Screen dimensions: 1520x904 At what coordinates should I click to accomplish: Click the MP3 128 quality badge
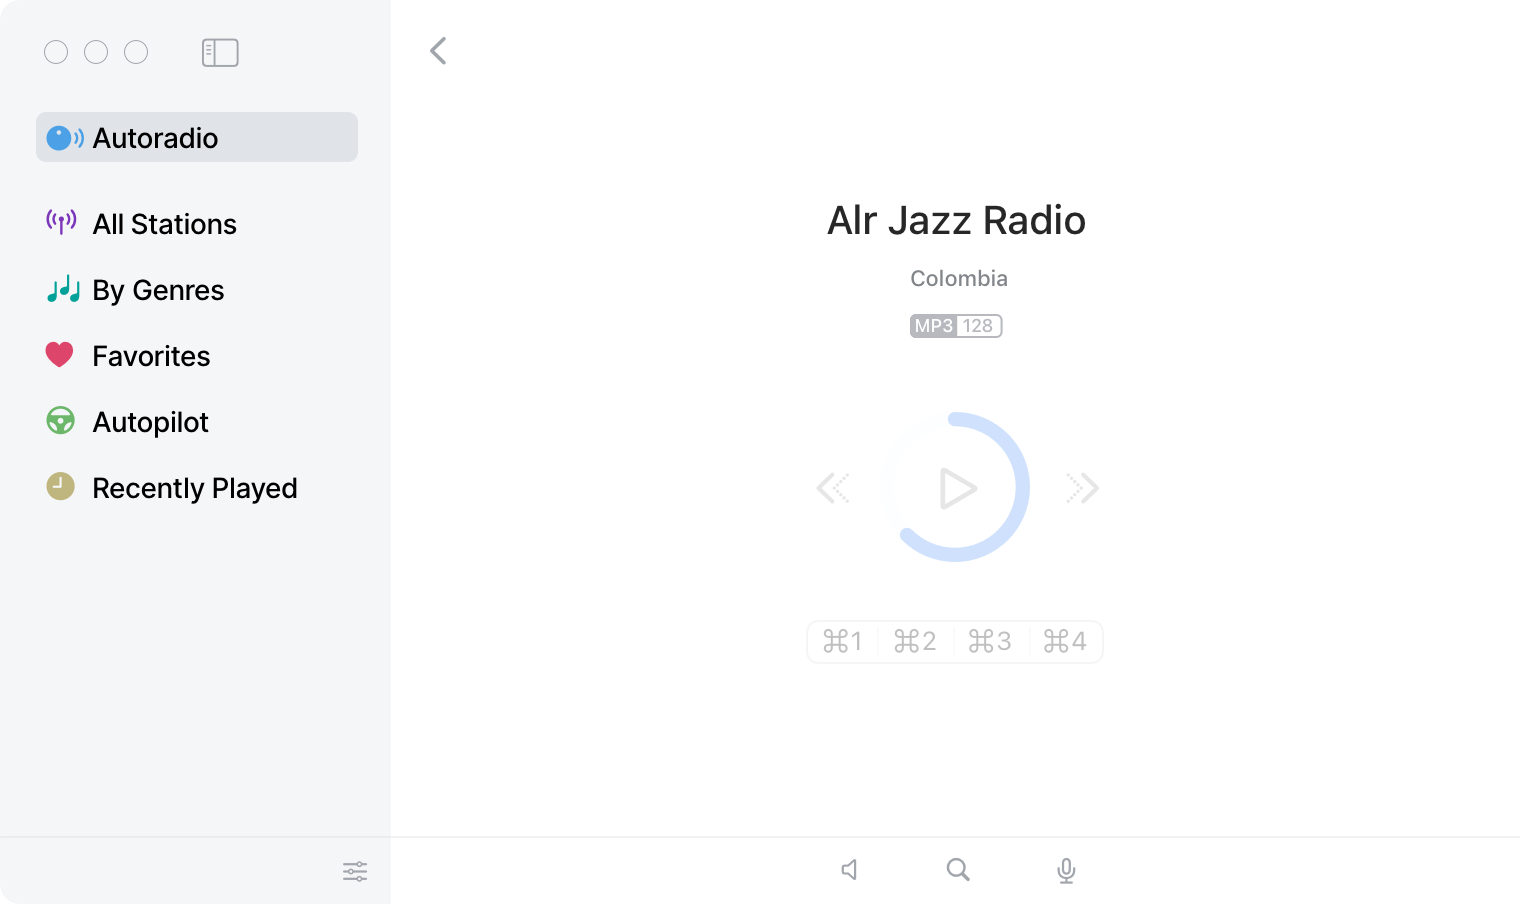955,326
